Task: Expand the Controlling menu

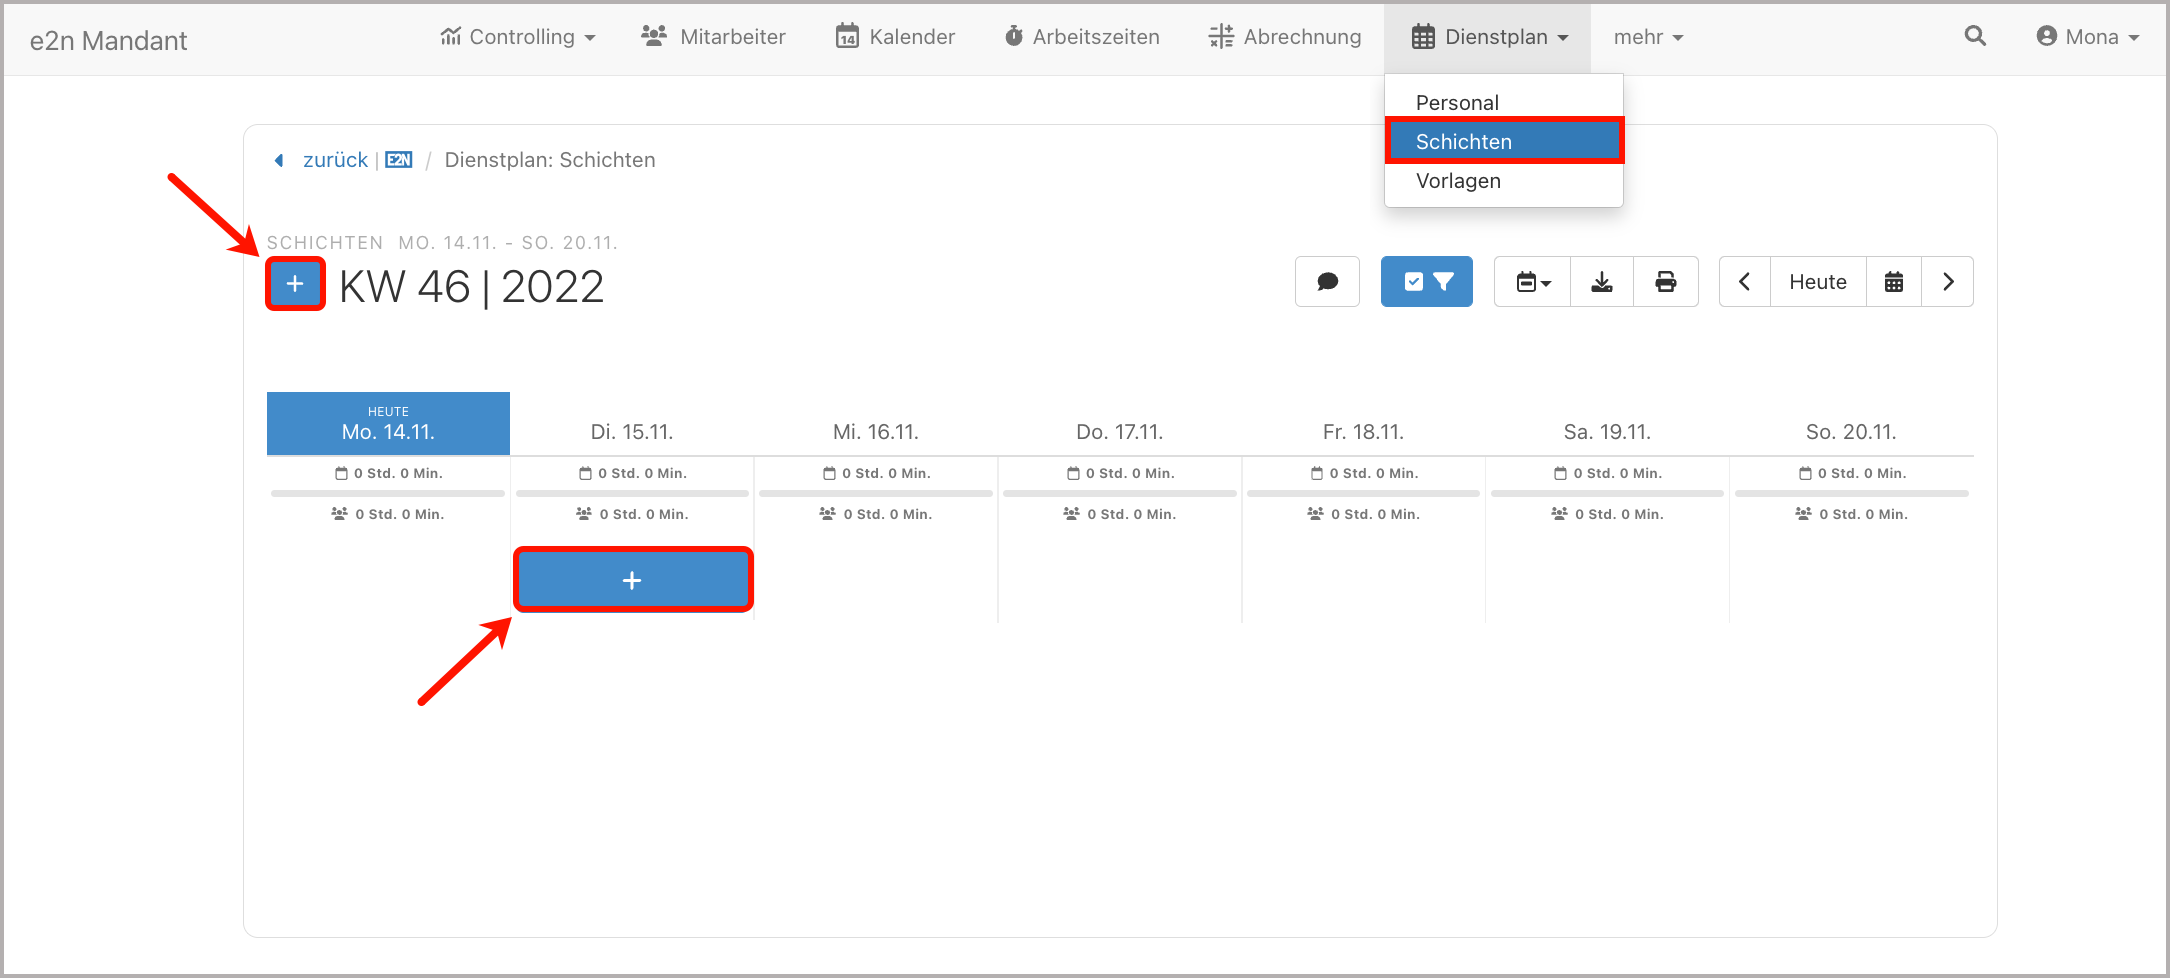Action: [x=518, y=37]
